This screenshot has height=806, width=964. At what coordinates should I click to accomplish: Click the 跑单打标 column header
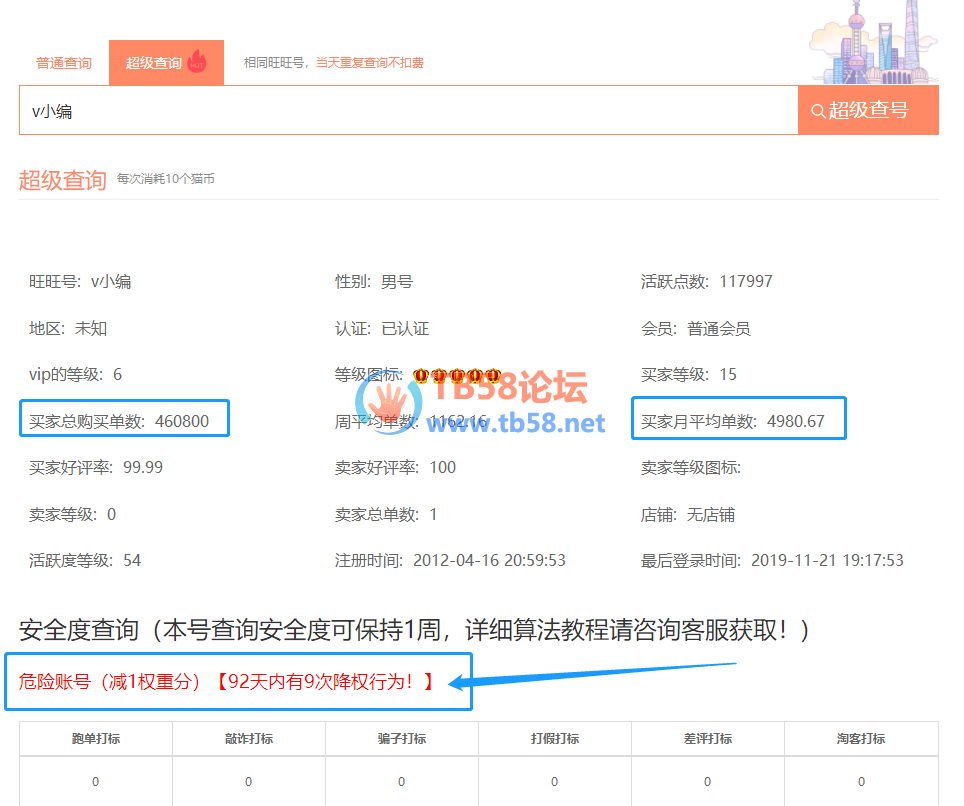point(96,739)
